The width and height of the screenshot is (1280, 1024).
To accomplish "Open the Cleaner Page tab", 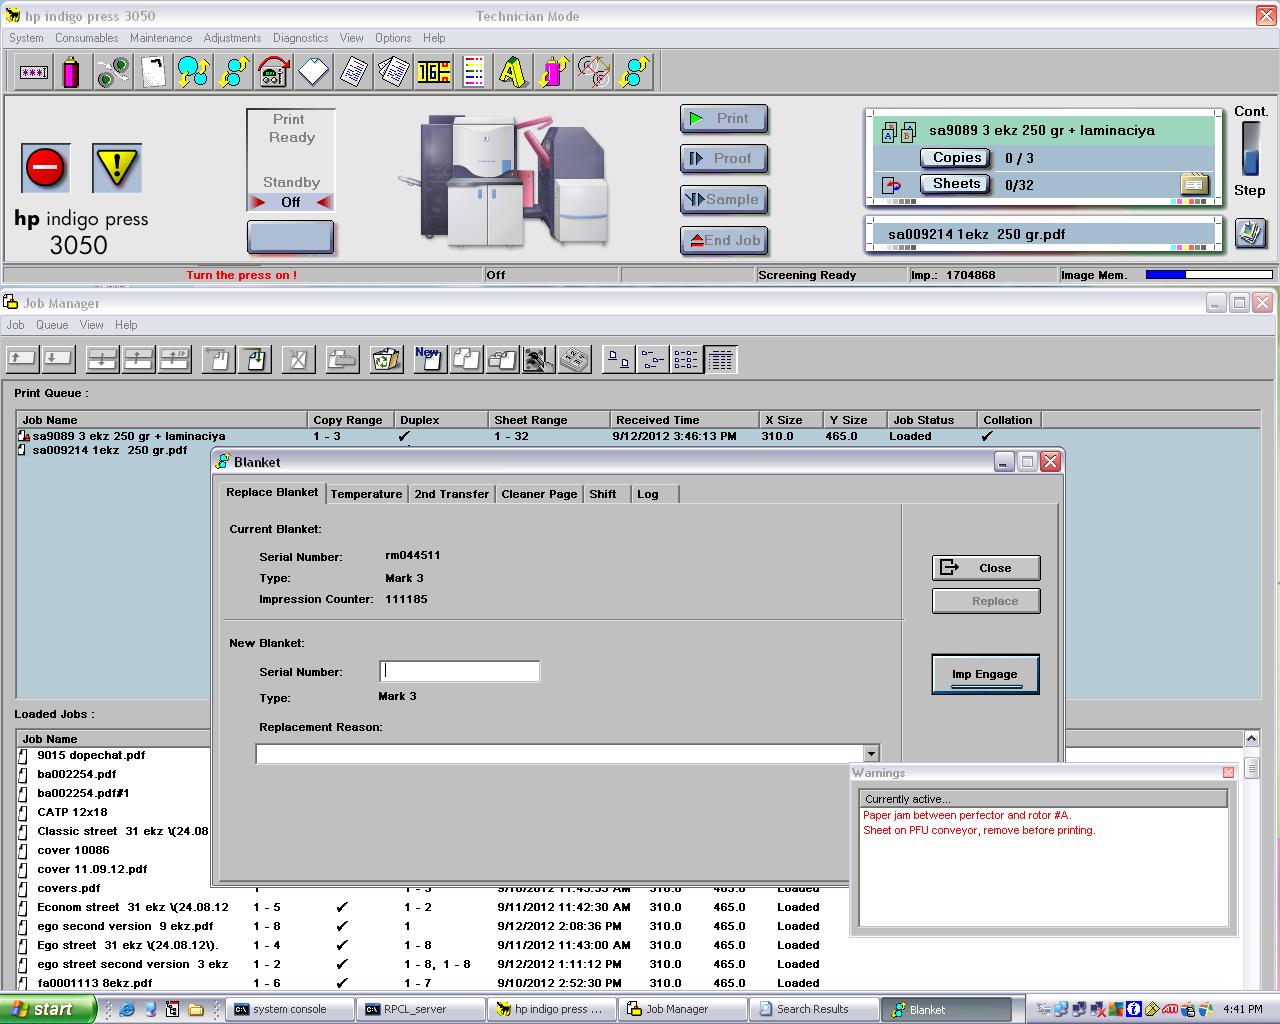I will [x=539, y=494].
